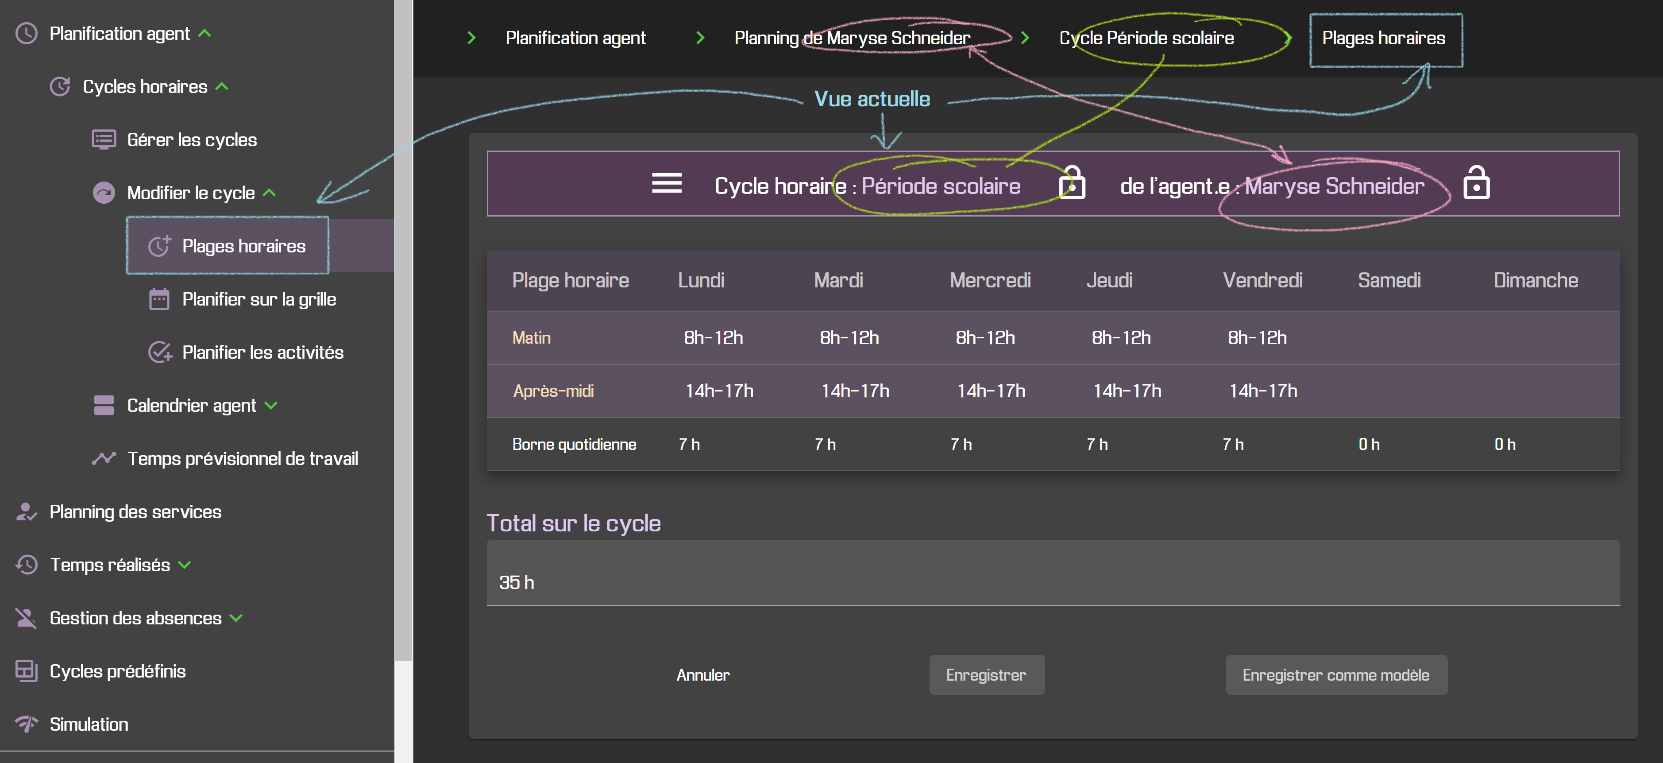Click the Calendrier agent icon
The width and height of the screenshot is (1663, 763).
104,405
